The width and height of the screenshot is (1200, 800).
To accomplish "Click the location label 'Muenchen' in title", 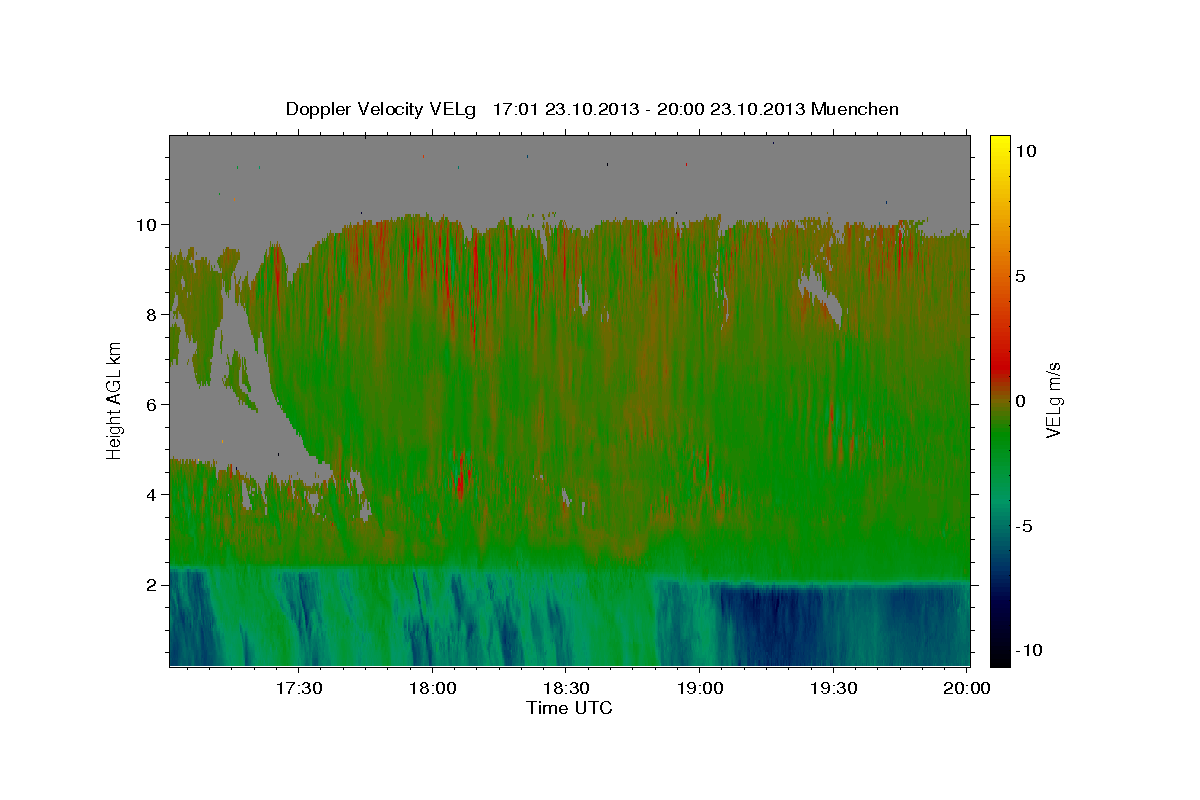I will (x=855, y=109).
